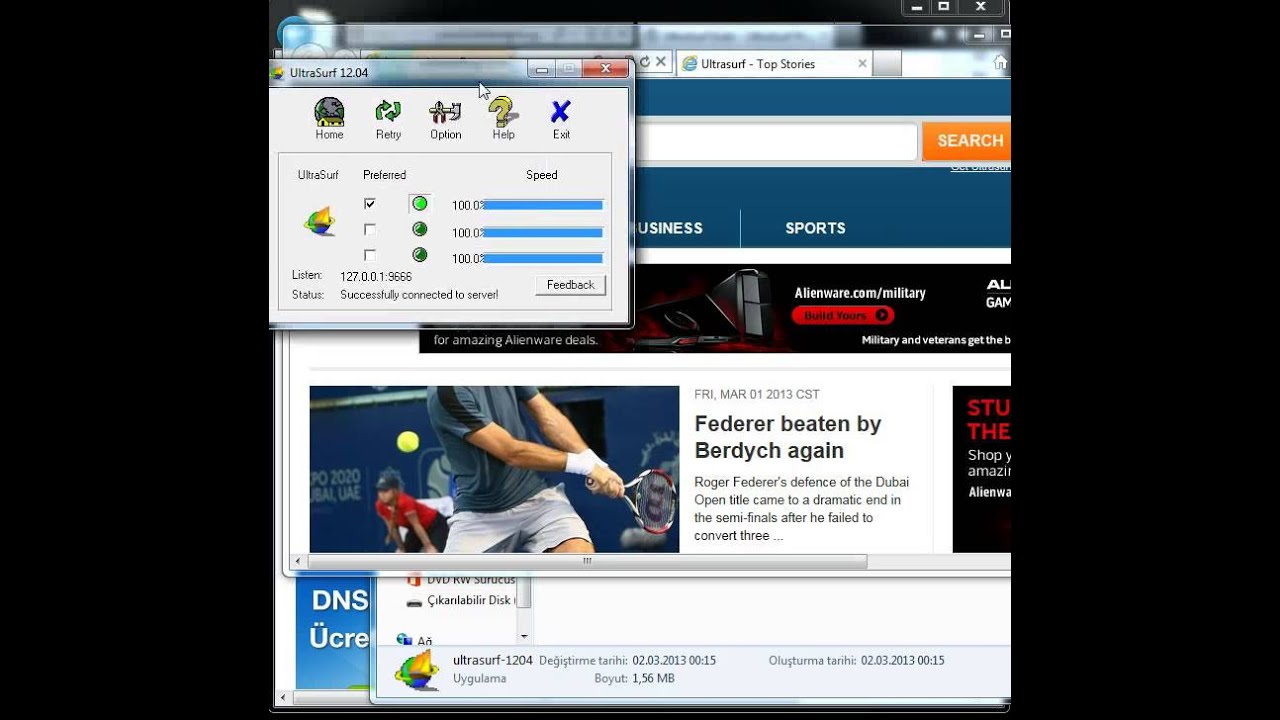Exit UltraSurf via the blue X icon
This screenshot has height=720, width=1280.
[x=561, y=118]
